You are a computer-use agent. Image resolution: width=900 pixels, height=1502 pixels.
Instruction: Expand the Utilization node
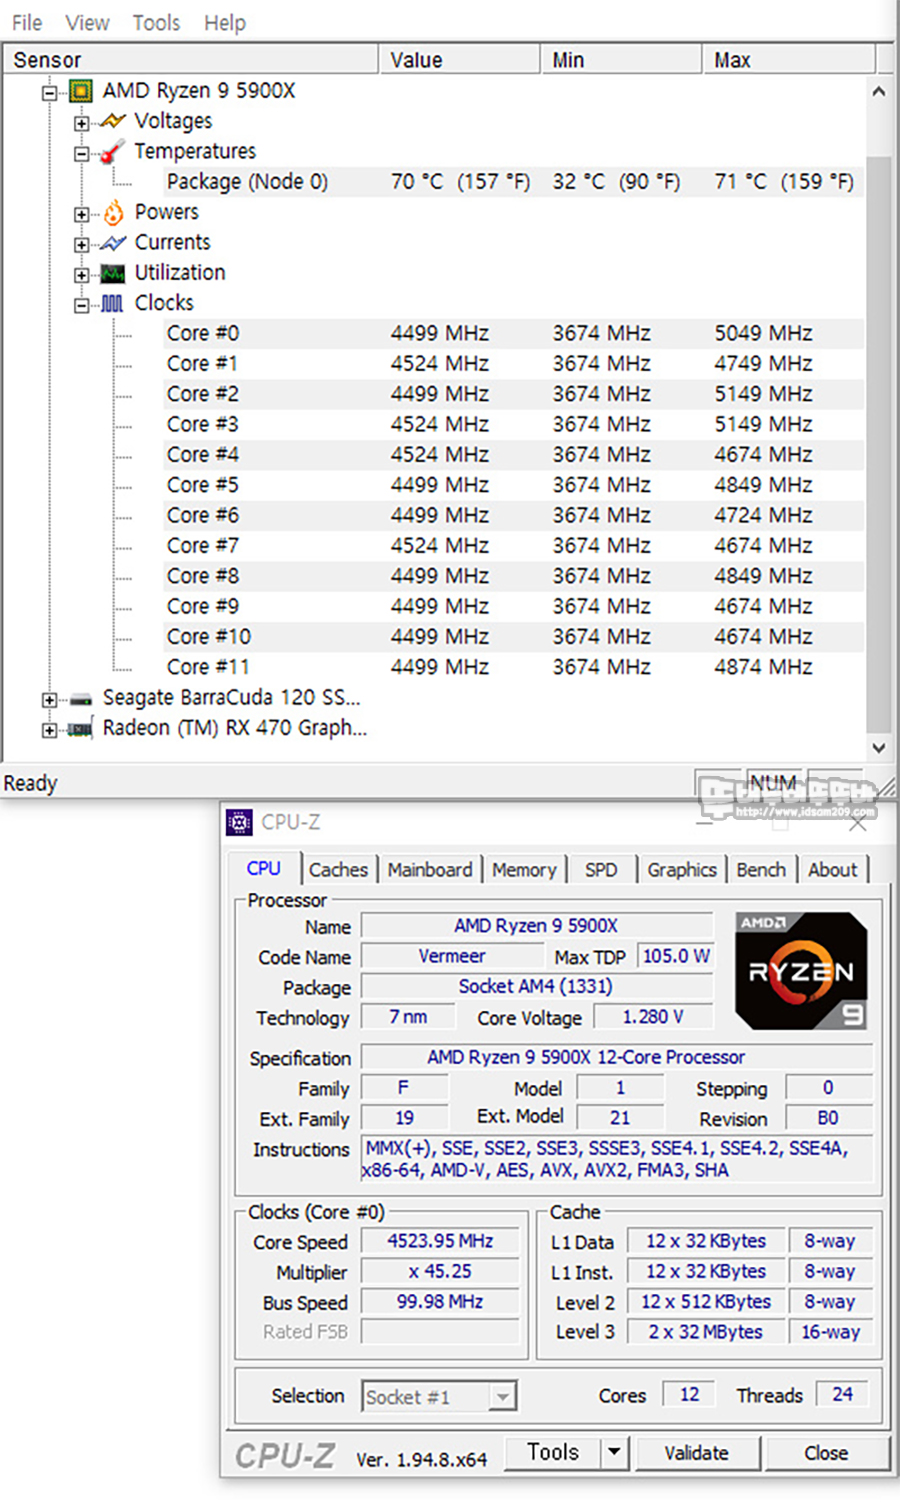coord(81,274)
